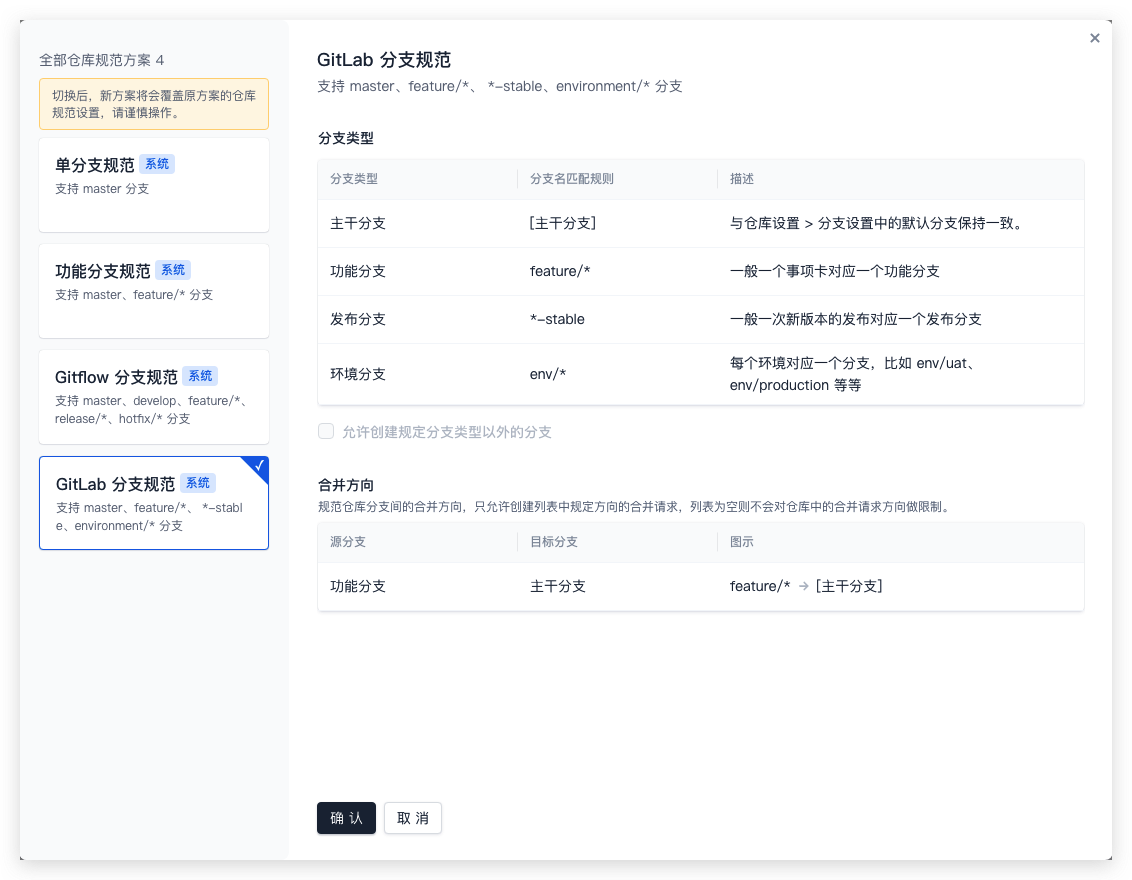Click the 合并方向 section heading

point(346,485)
